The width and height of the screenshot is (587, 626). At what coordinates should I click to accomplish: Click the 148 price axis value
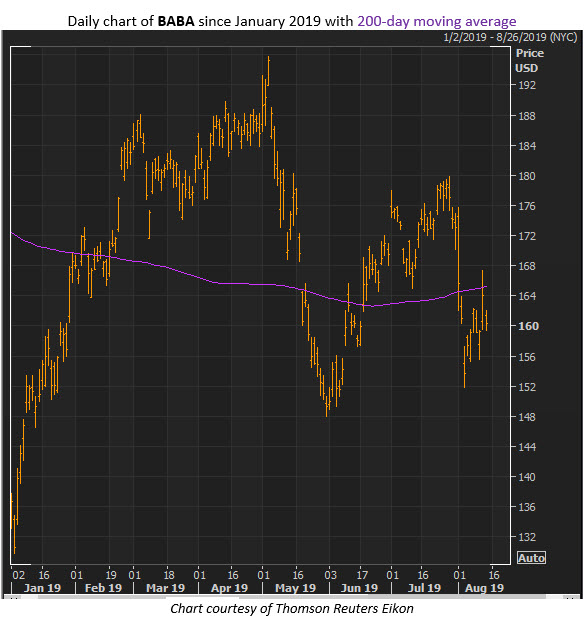[527, 416]
